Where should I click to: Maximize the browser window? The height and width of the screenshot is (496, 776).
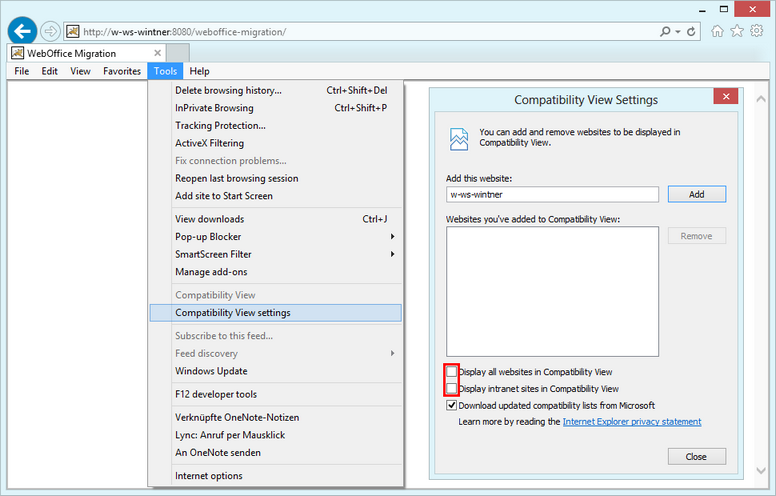click(724, 9)
